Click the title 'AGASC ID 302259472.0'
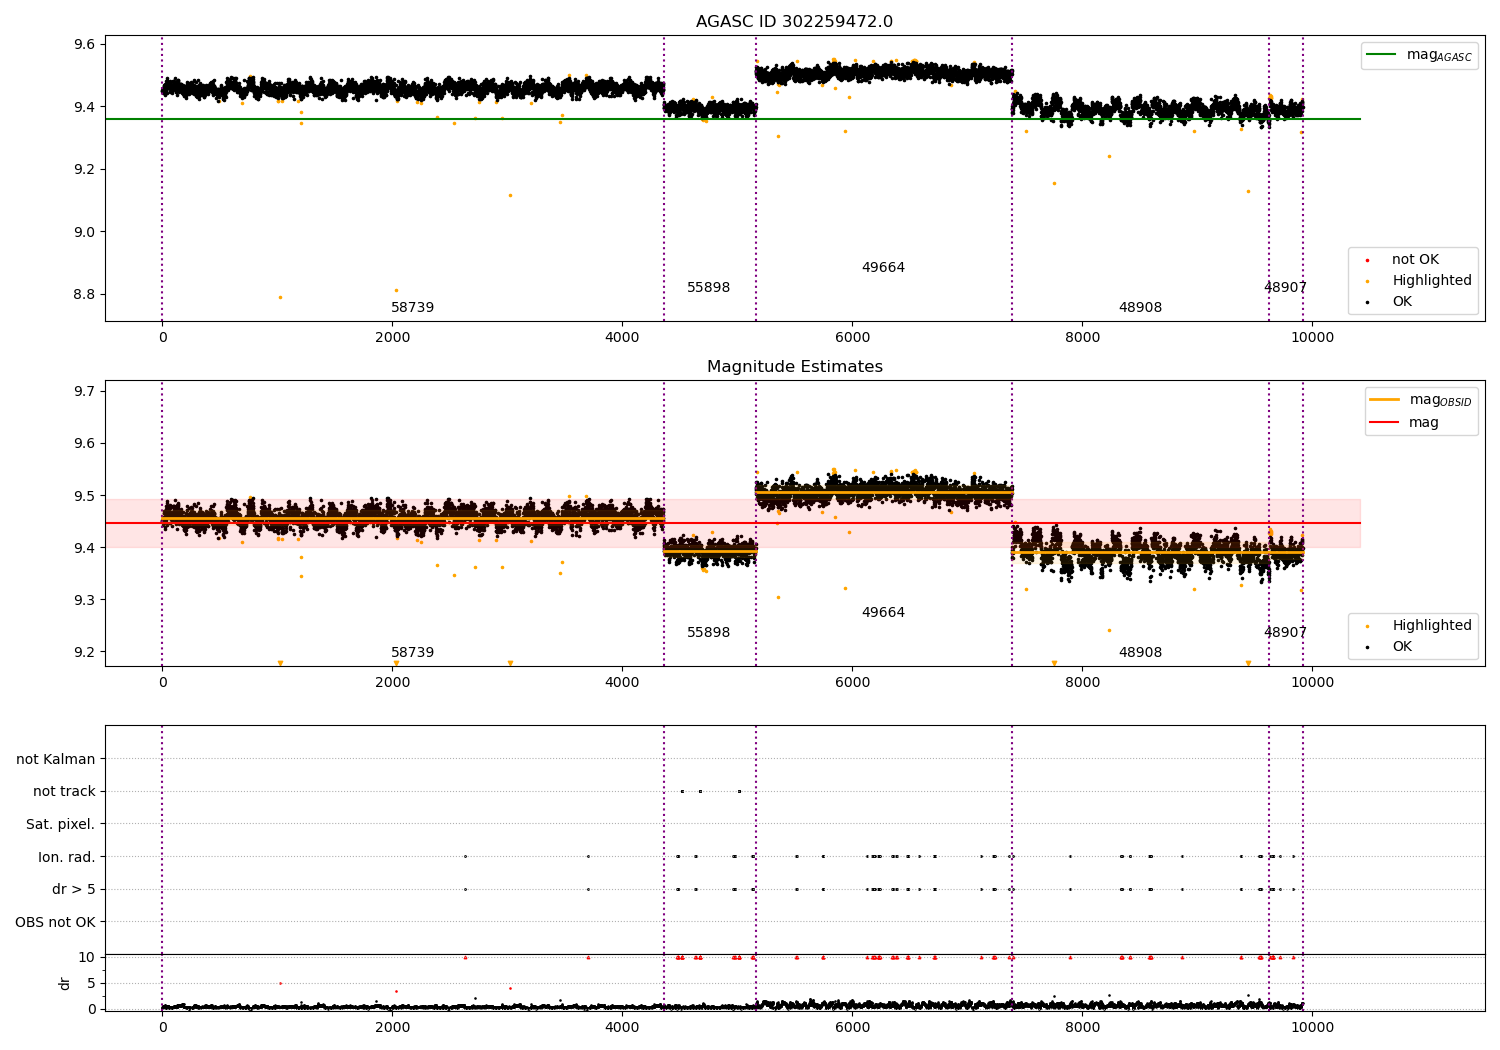This screenshot has height=1050, width=1500. coord(794,22)
